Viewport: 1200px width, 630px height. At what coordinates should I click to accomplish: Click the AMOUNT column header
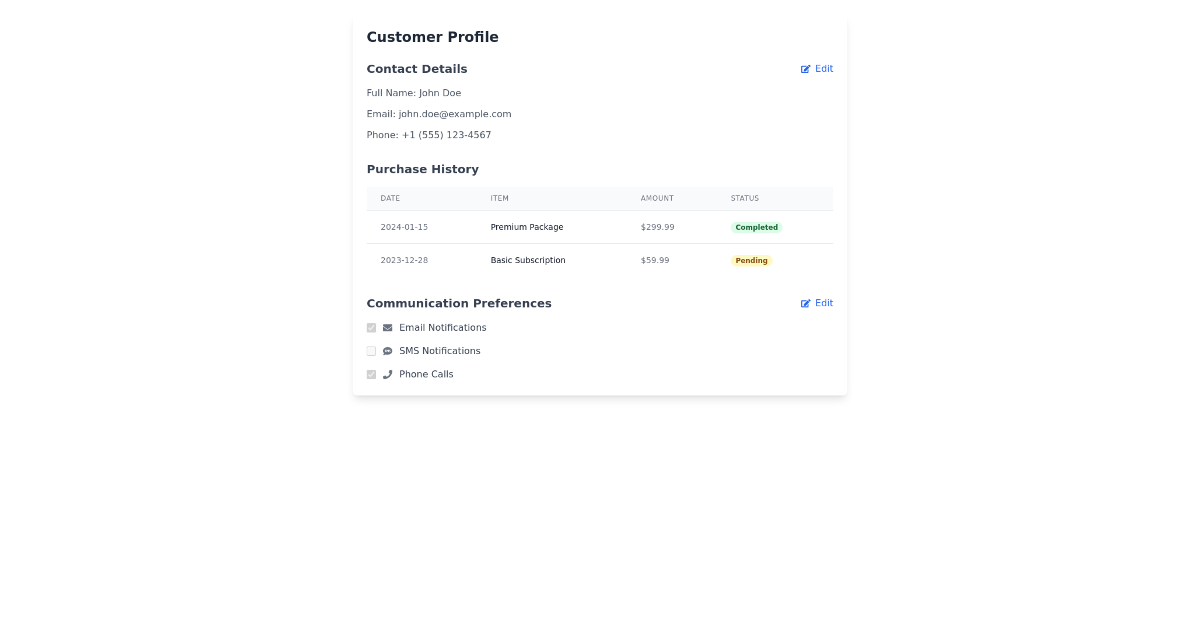(x=657, y=198)
